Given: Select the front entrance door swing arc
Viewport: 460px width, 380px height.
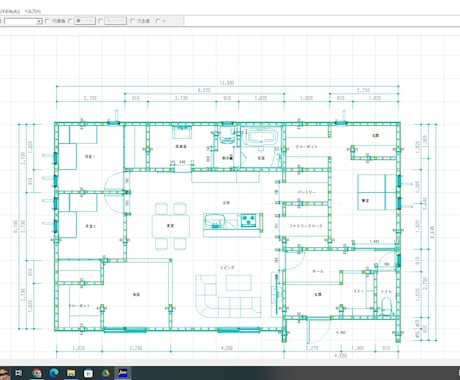Looking at the screenshot, I should point(319,332).
